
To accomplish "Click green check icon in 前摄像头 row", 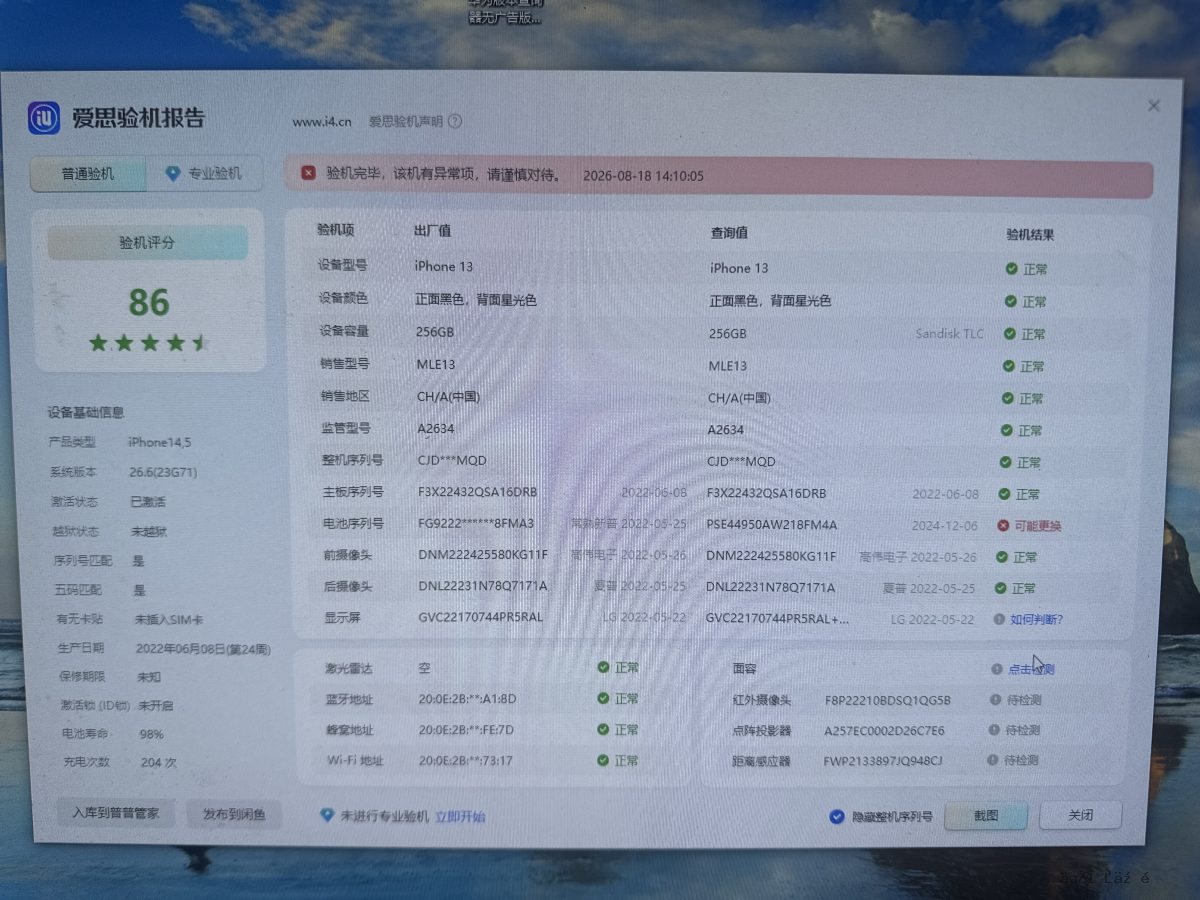I will 1001,557.
